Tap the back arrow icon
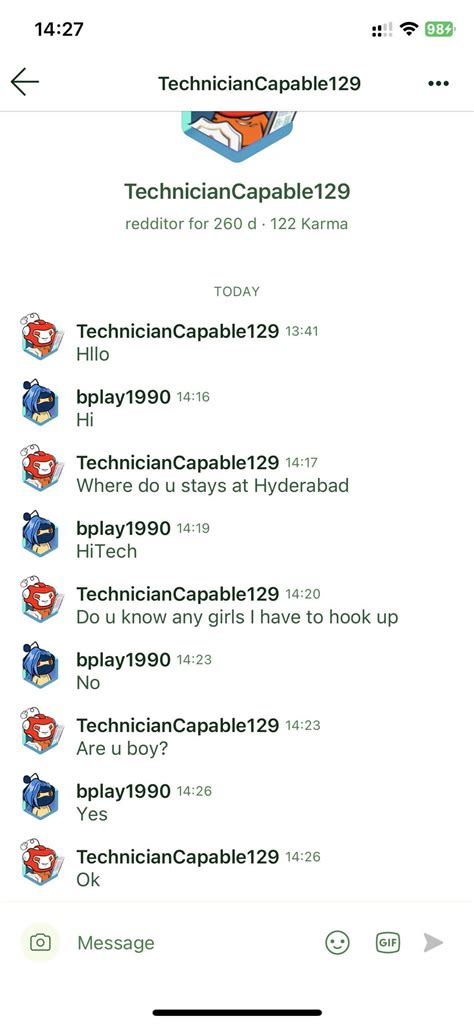The height and width of the screenshot is (1026, 474). pyautogui.click(x=25, y=83)
